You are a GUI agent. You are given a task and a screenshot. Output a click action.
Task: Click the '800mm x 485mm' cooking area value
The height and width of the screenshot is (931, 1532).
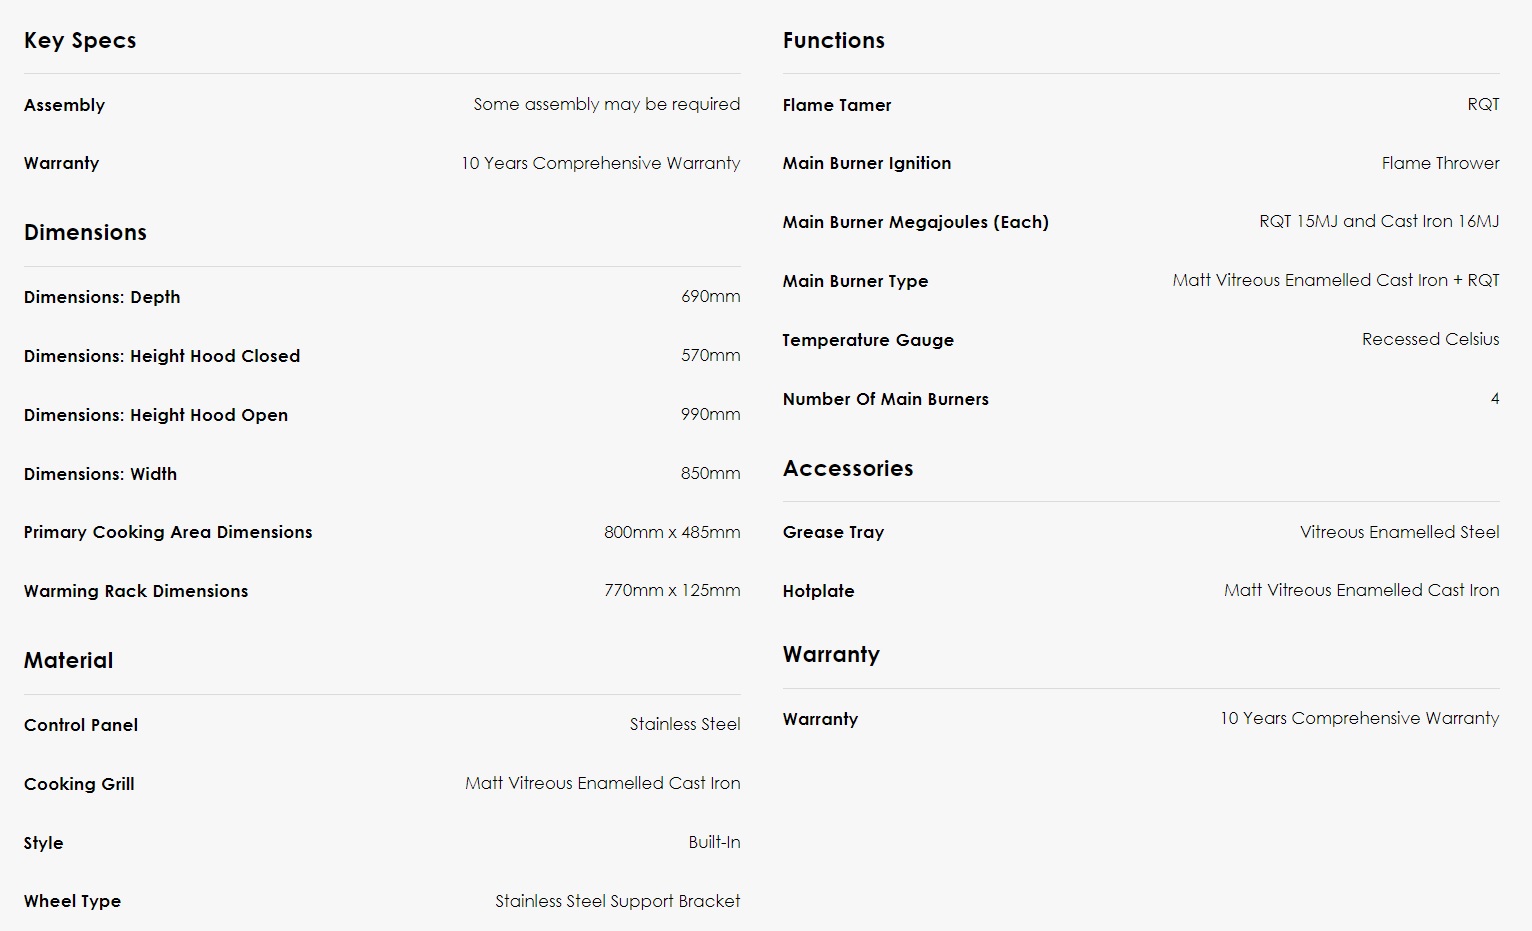(672, 532)
